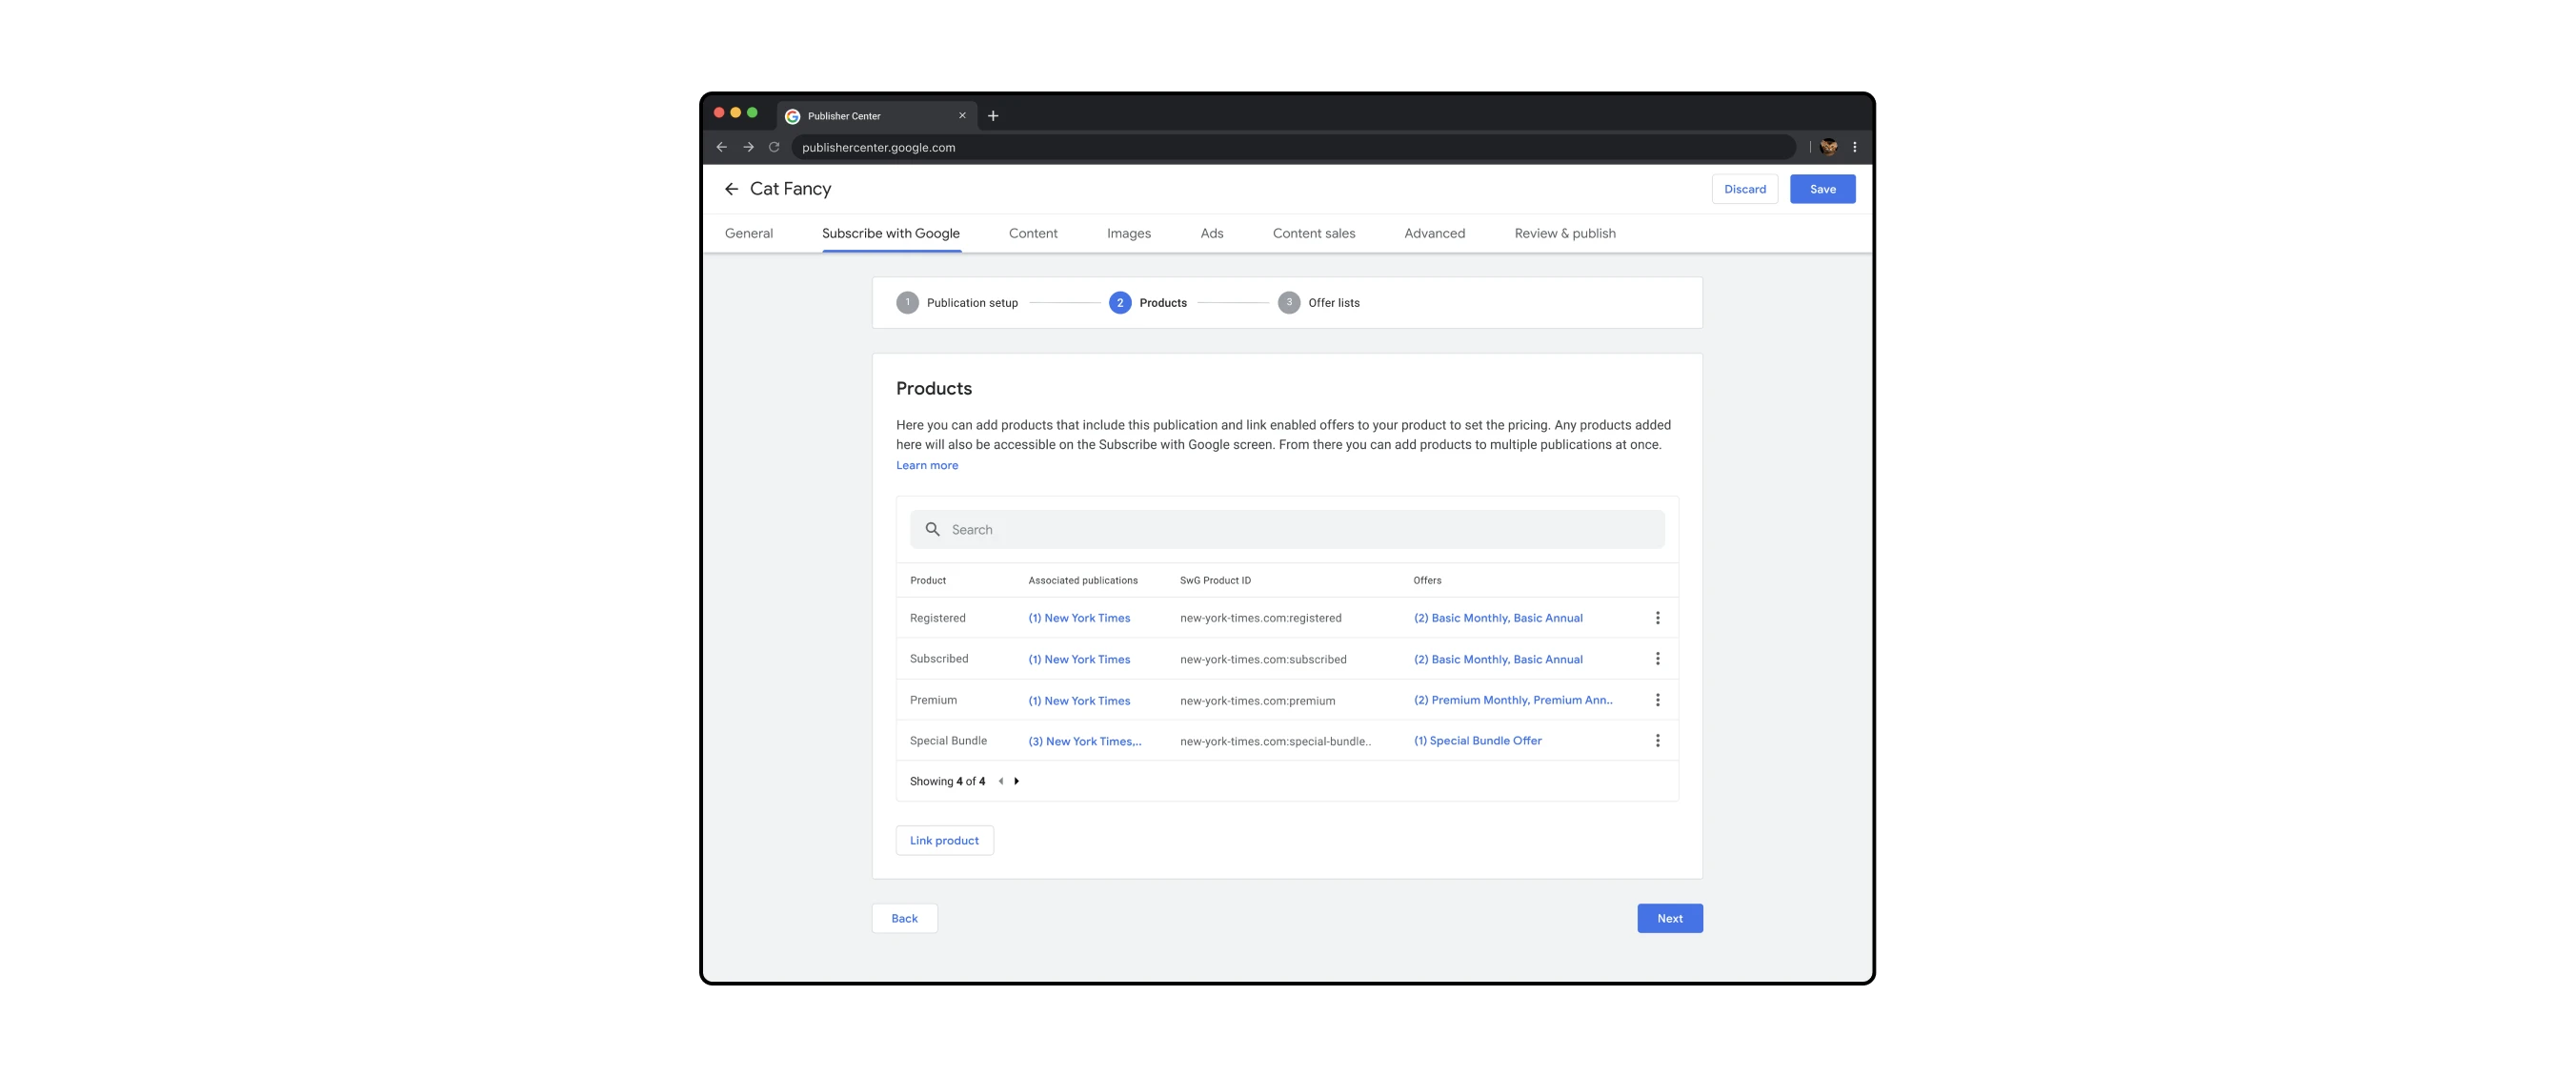Open the kebab menu on the Special Bundle row
The height and width of the screenshot is (1077, 2576).
pyautogui.click(x=1658, y=740)
